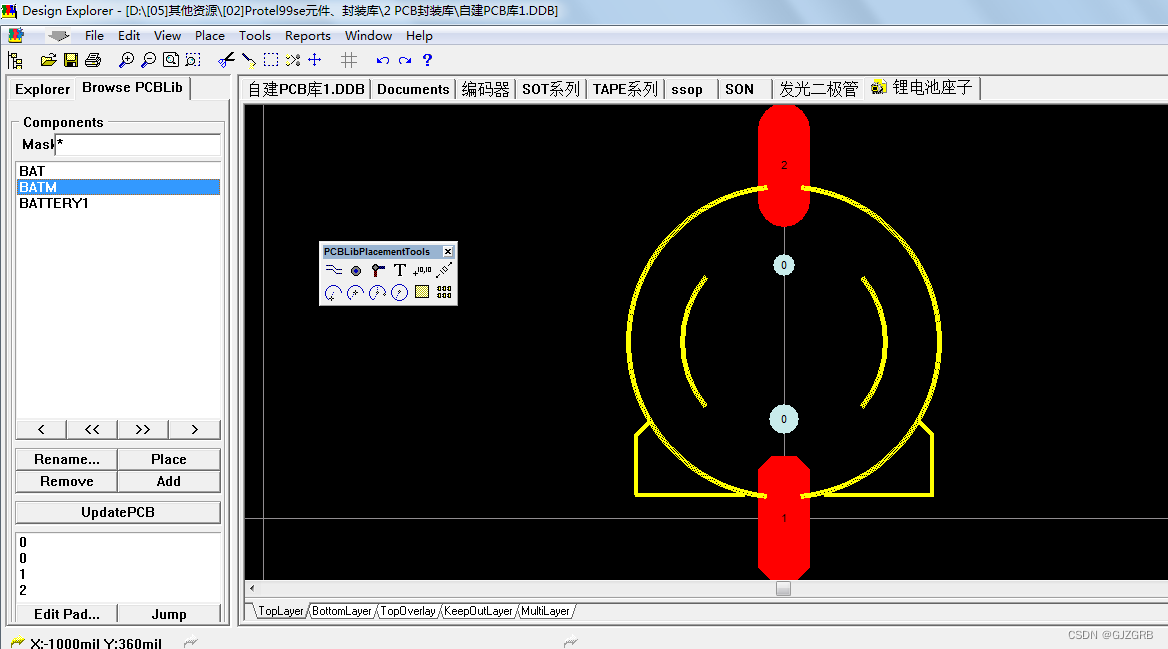1168x649 pixels.
Task: Select the place text string tool
Action: pyautogui.click(x=400, y=270)
